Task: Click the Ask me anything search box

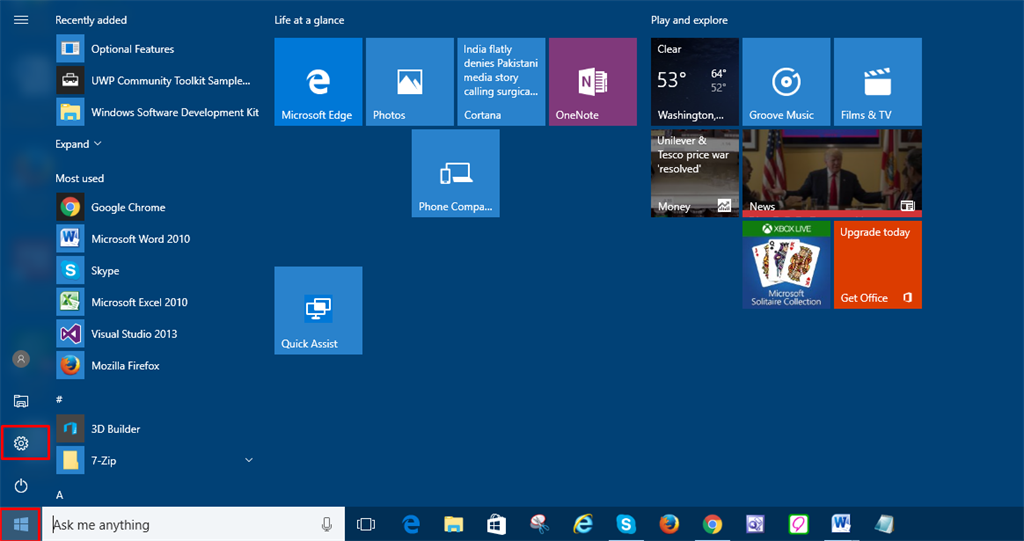Action: pyautogui.click(x=180, y=524)
